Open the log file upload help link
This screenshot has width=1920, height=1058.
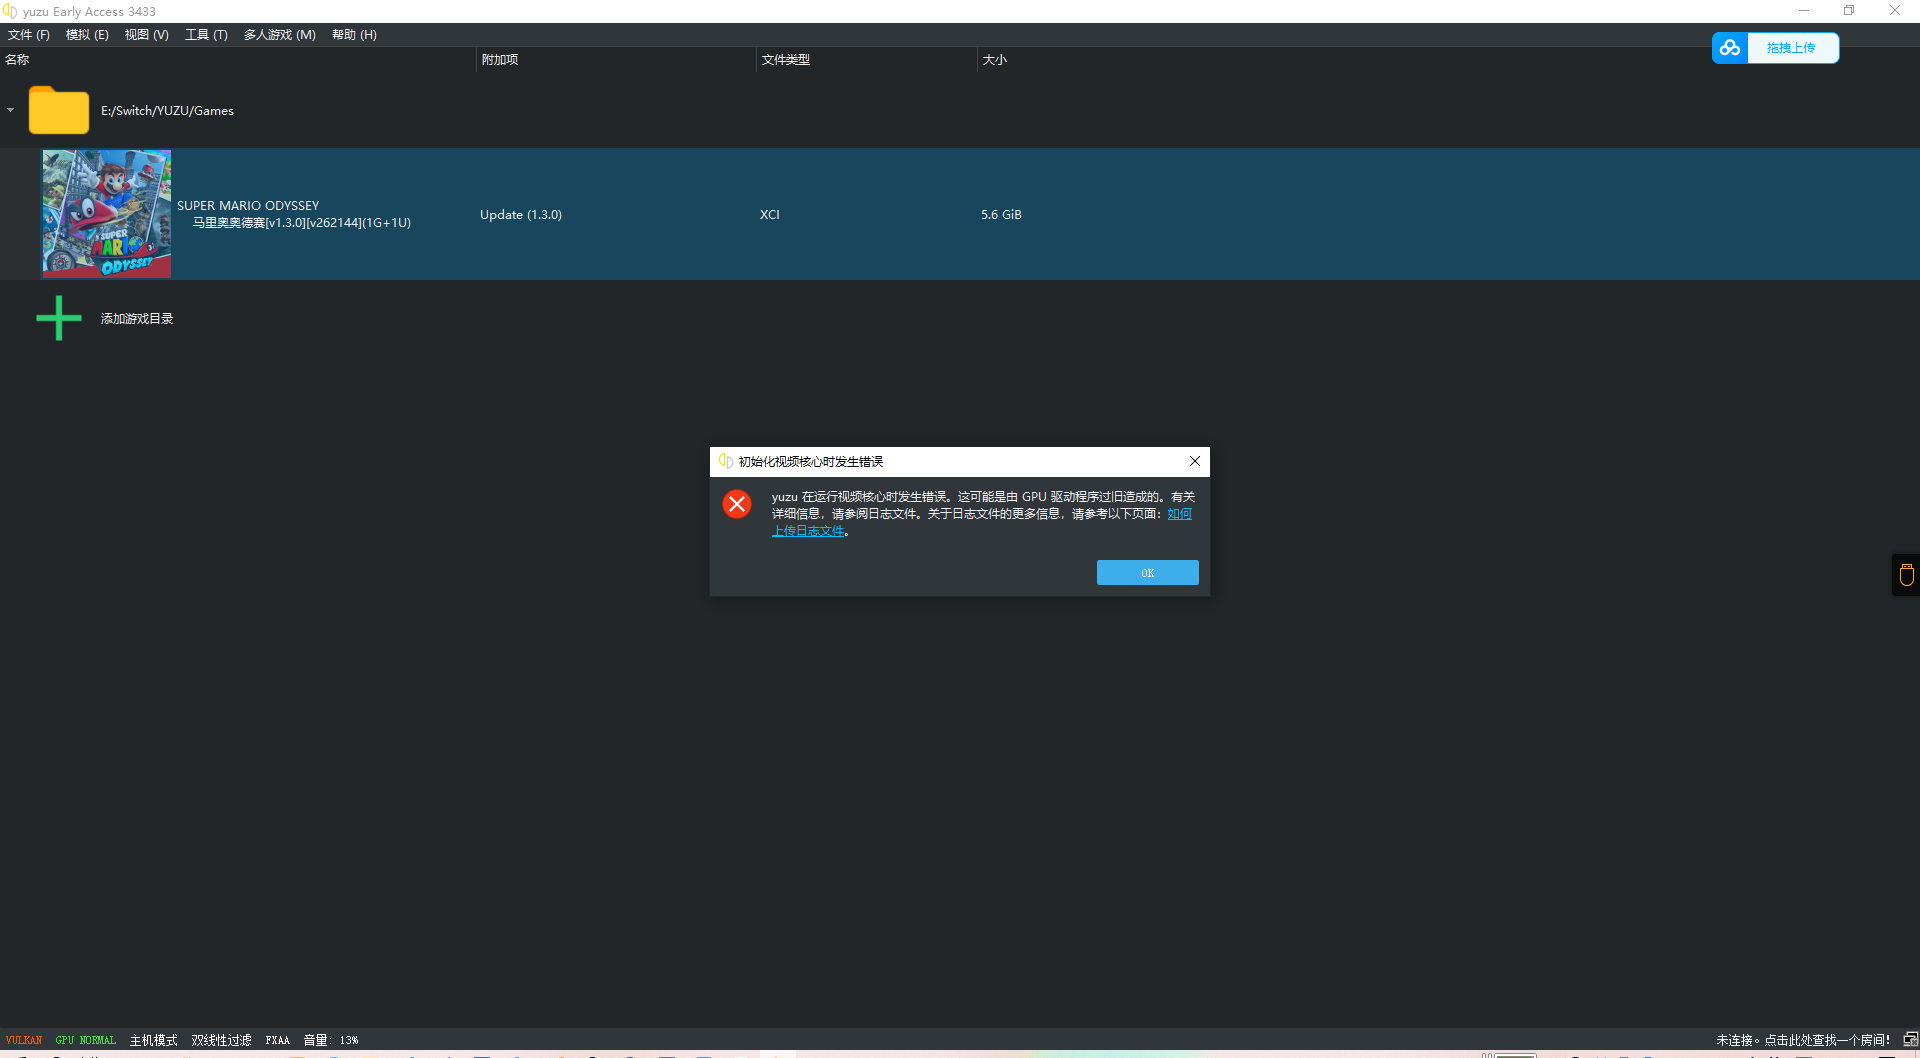[x=808, y=531]
